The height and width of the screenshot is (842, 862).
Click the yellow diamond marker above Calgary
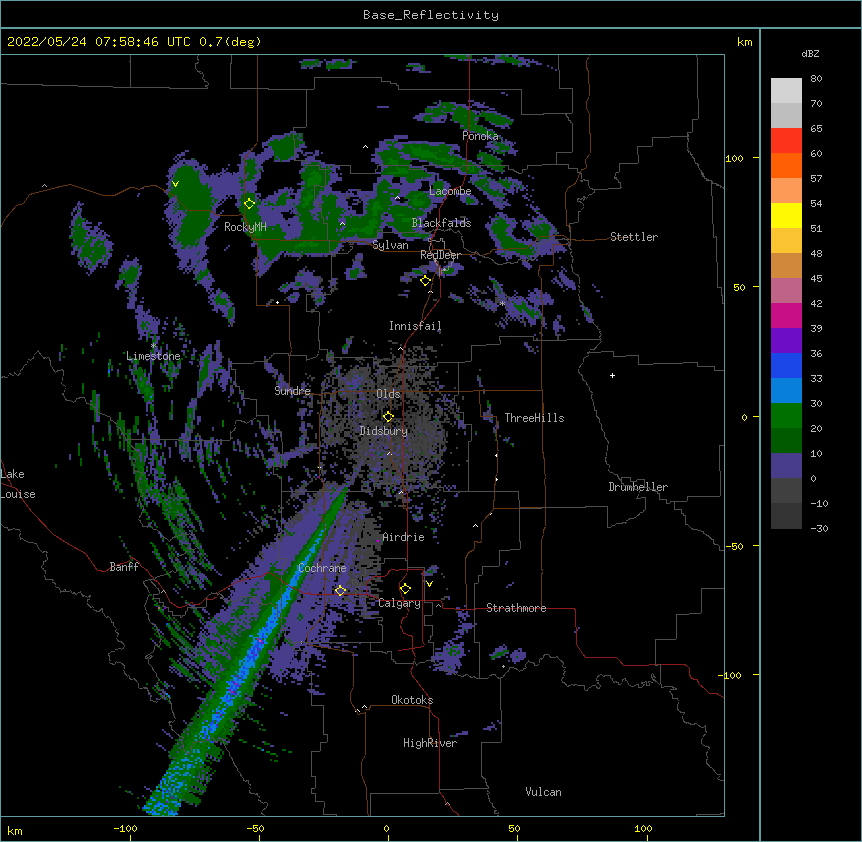[405, 589]
